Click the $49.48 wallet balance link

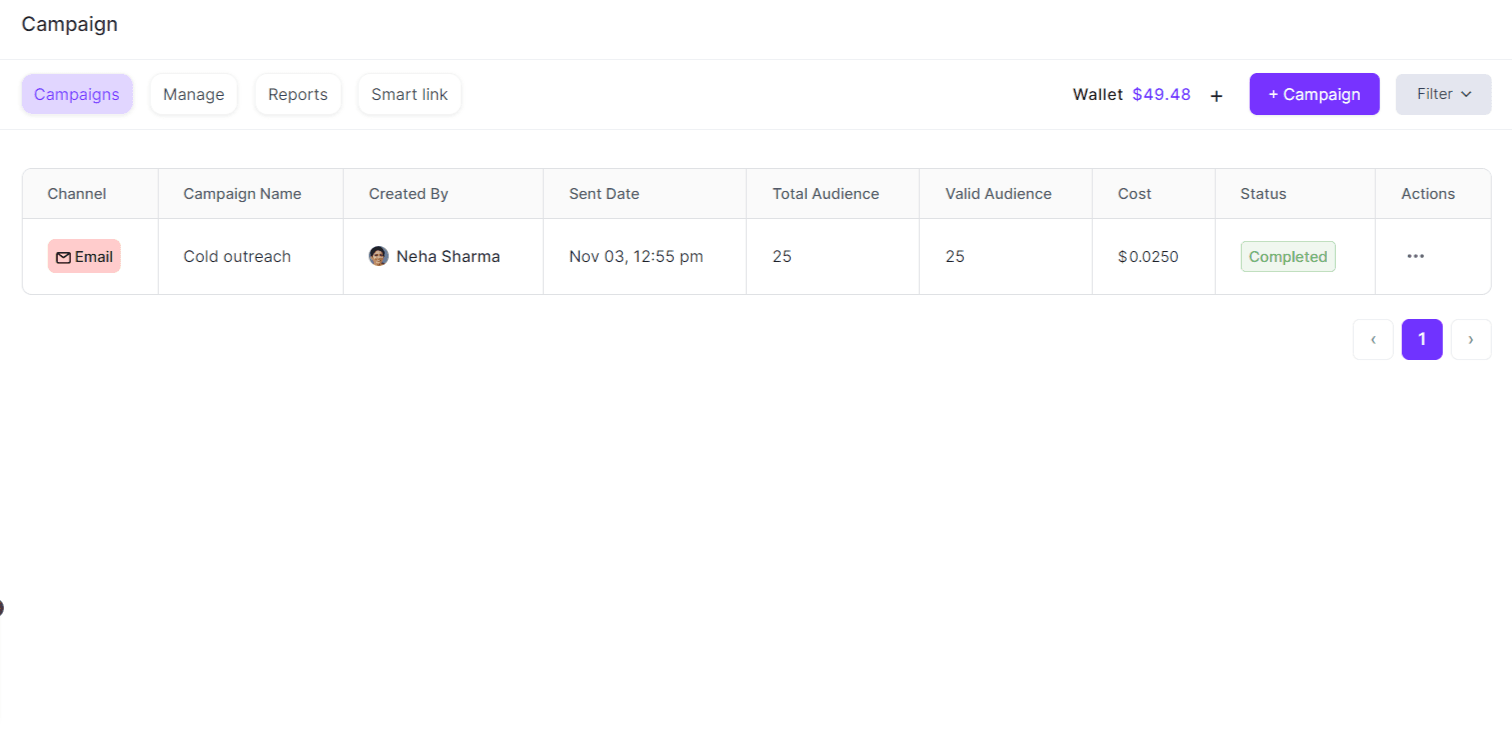(1161, 94)
